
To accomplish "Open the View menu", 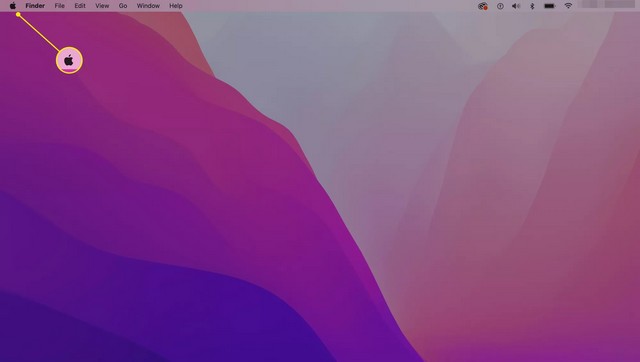I will (x=102, y=6).
